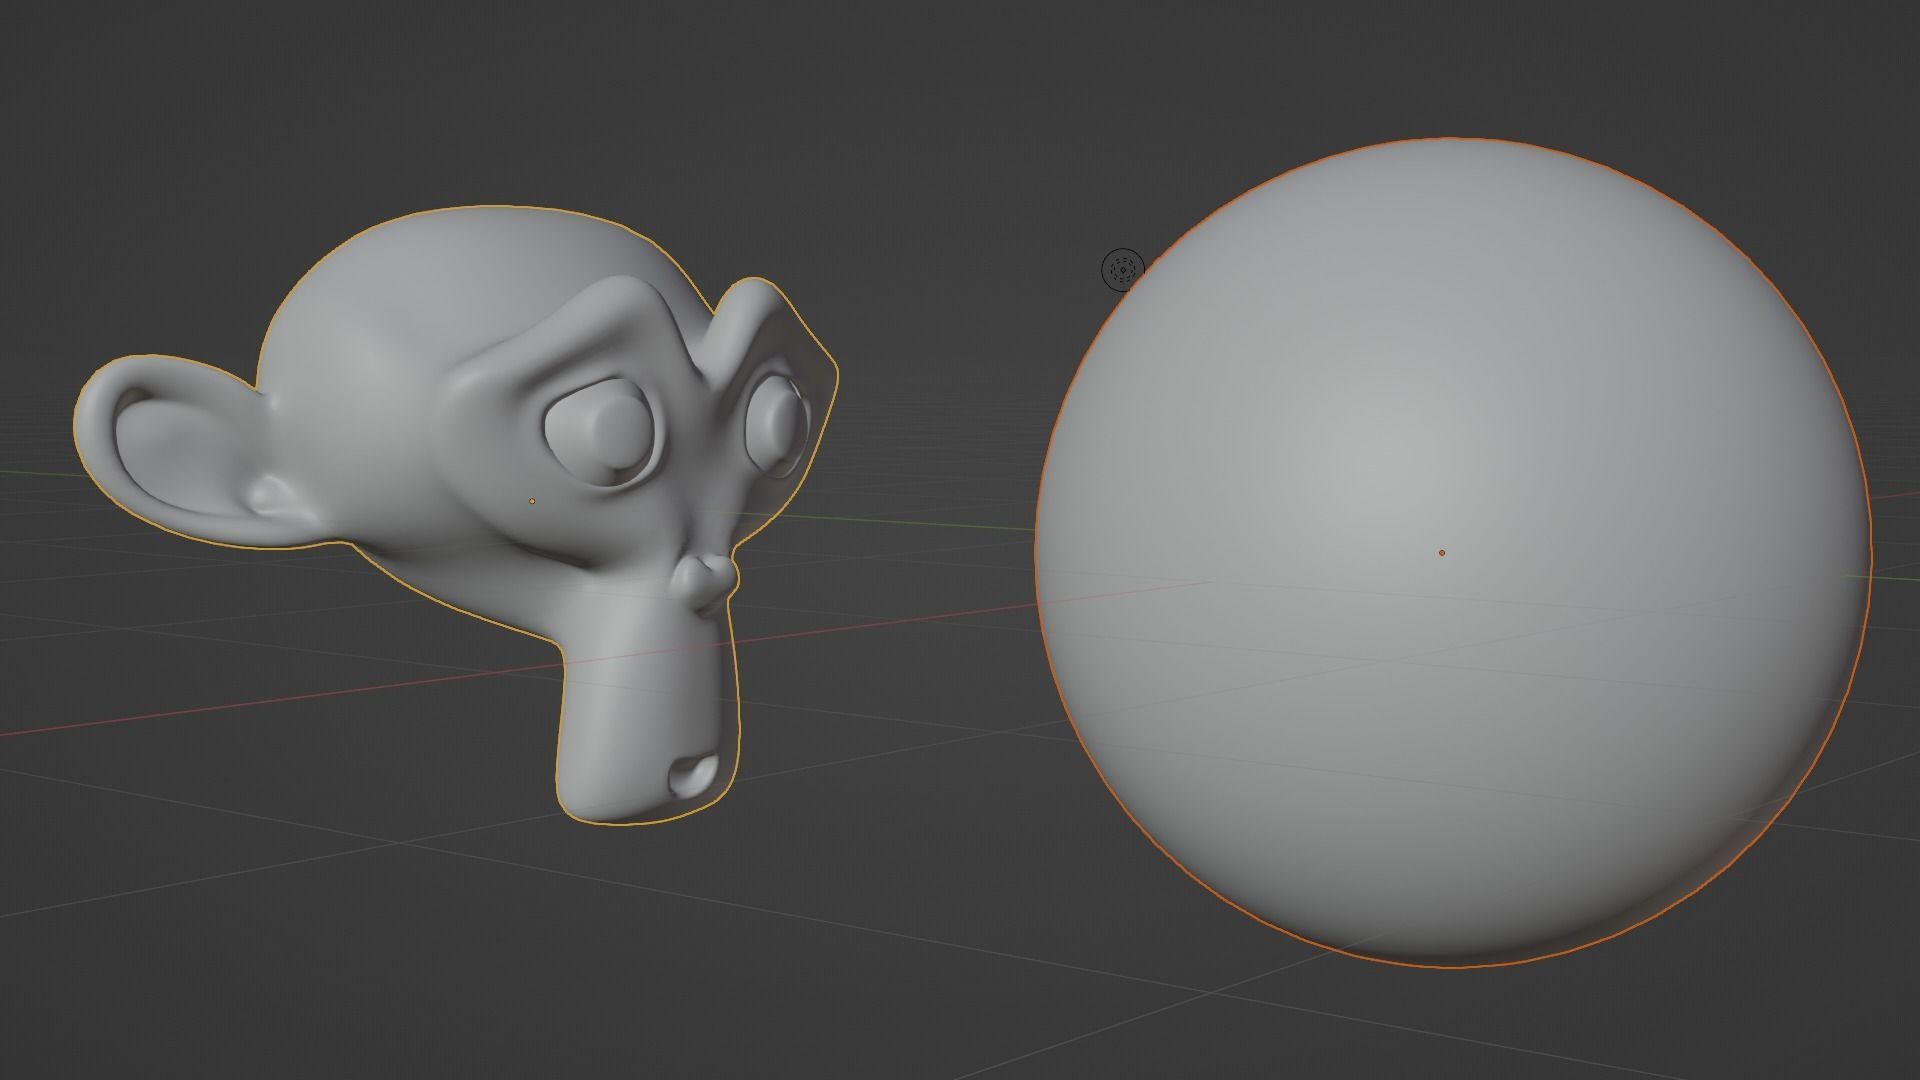
Task: Click the circular brush cursor near the sphere
Action: 1122,270
